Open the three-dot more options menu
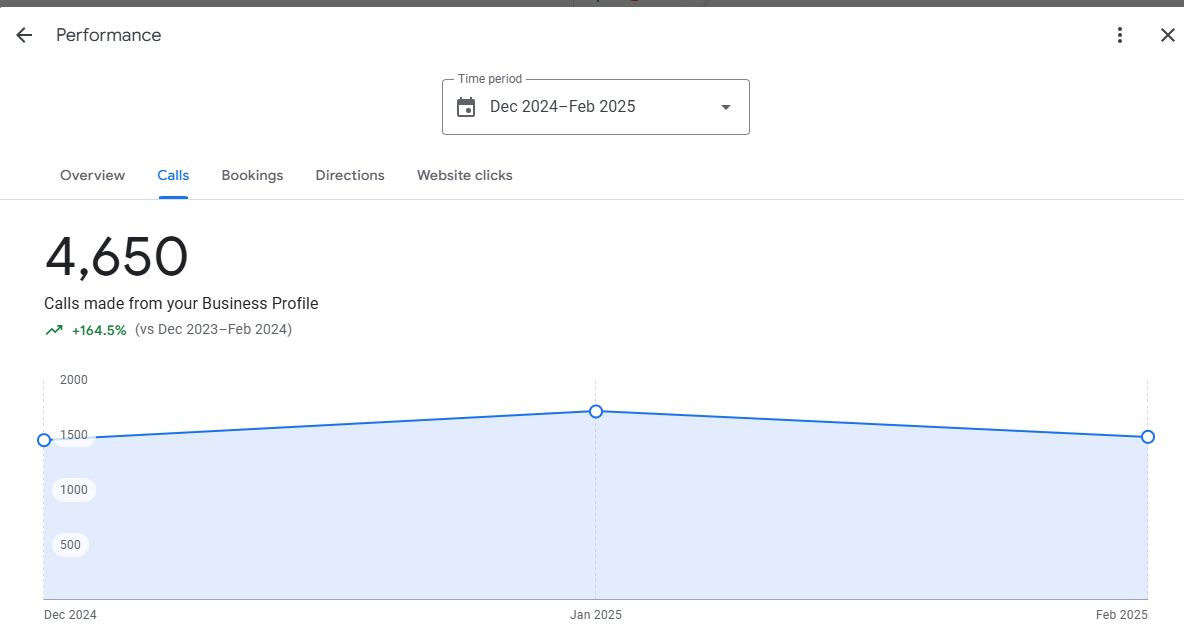1184x640 pixels. pyautogui.click(x=1120, y=35)
